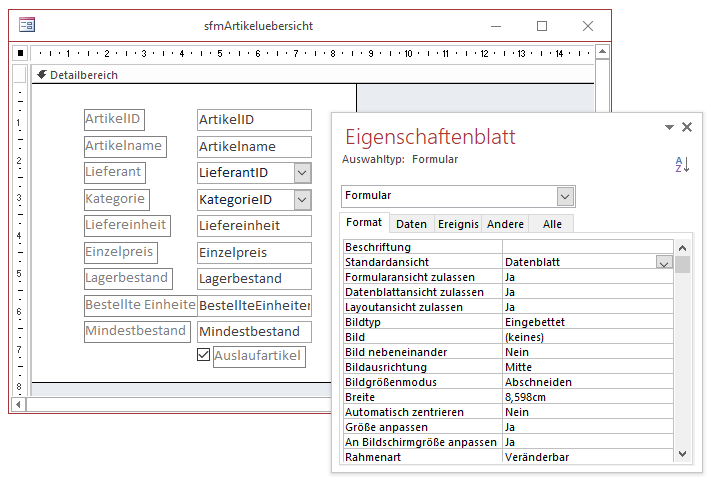Click the horizontal ruler of the form

(312, 53)
